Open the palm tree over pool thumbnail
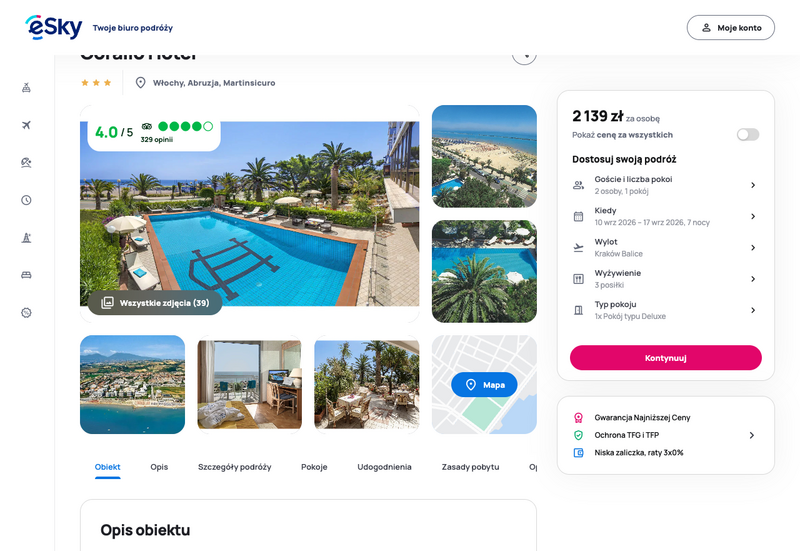800x551 pixels. (484, 271)
